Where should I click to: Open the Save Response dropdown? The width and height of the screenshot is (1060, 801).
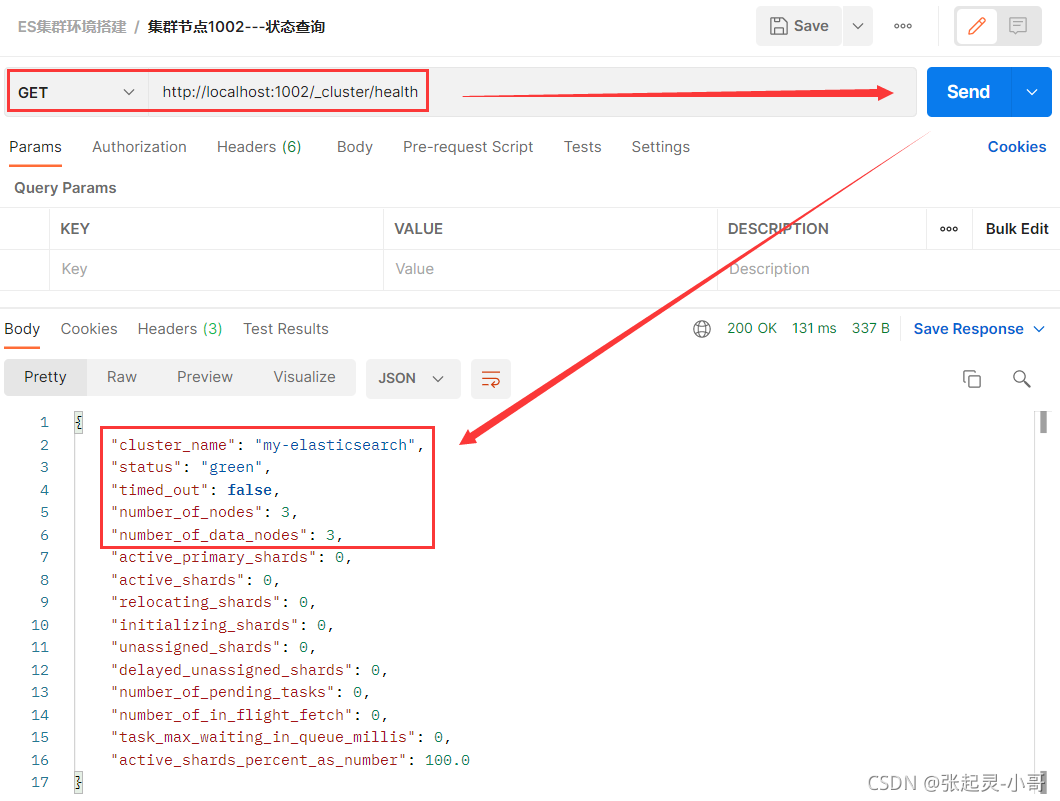point(979,329)
